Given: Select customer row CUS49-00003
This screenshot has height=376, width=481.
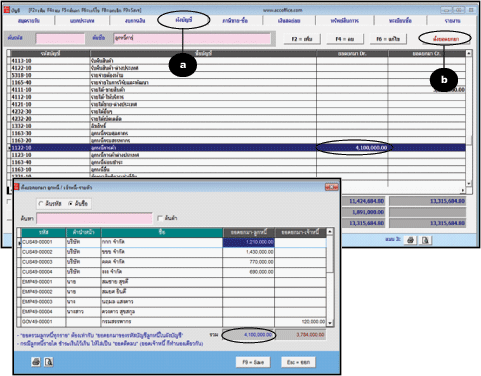Looking at the screenshot, I should [x=174, y=262].
